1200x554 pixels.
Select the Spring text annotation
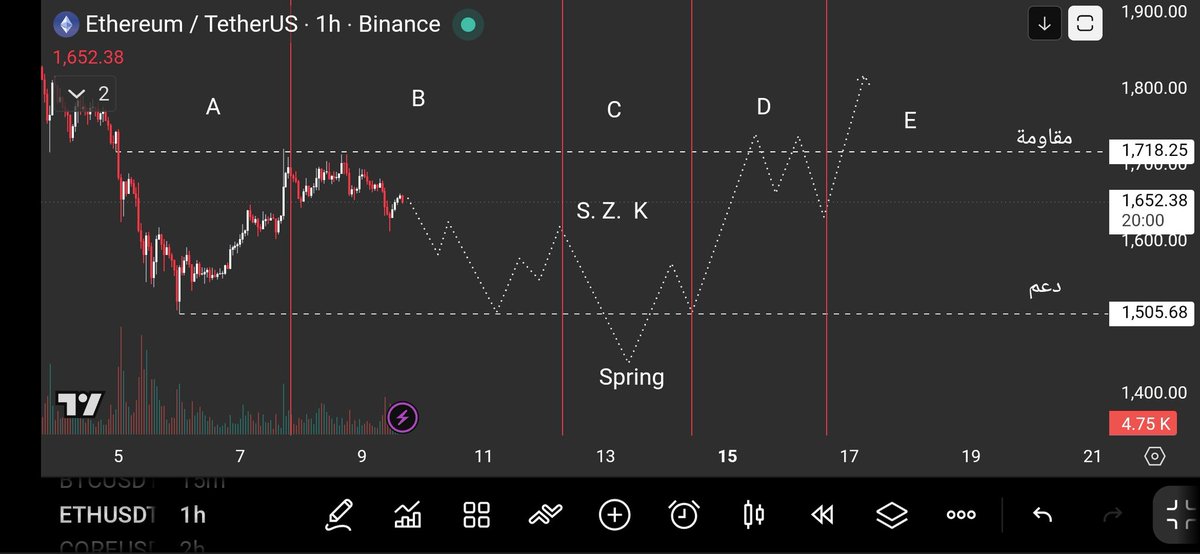631,377
